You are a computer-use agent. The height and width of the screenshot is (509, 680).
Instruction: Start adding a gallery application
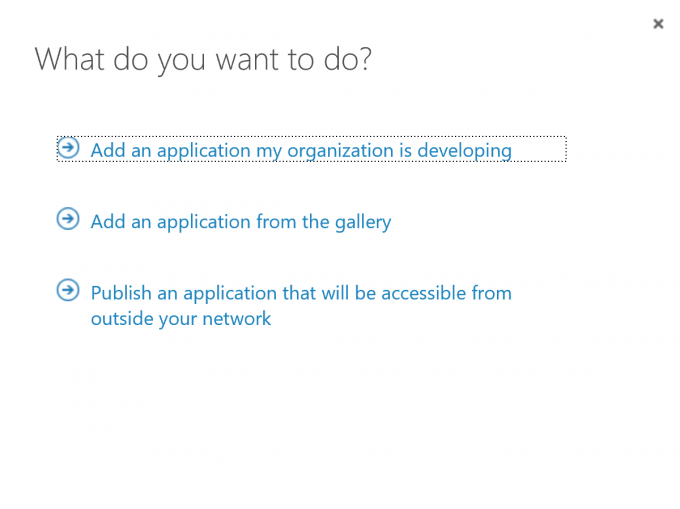click(x=240, y=222)
